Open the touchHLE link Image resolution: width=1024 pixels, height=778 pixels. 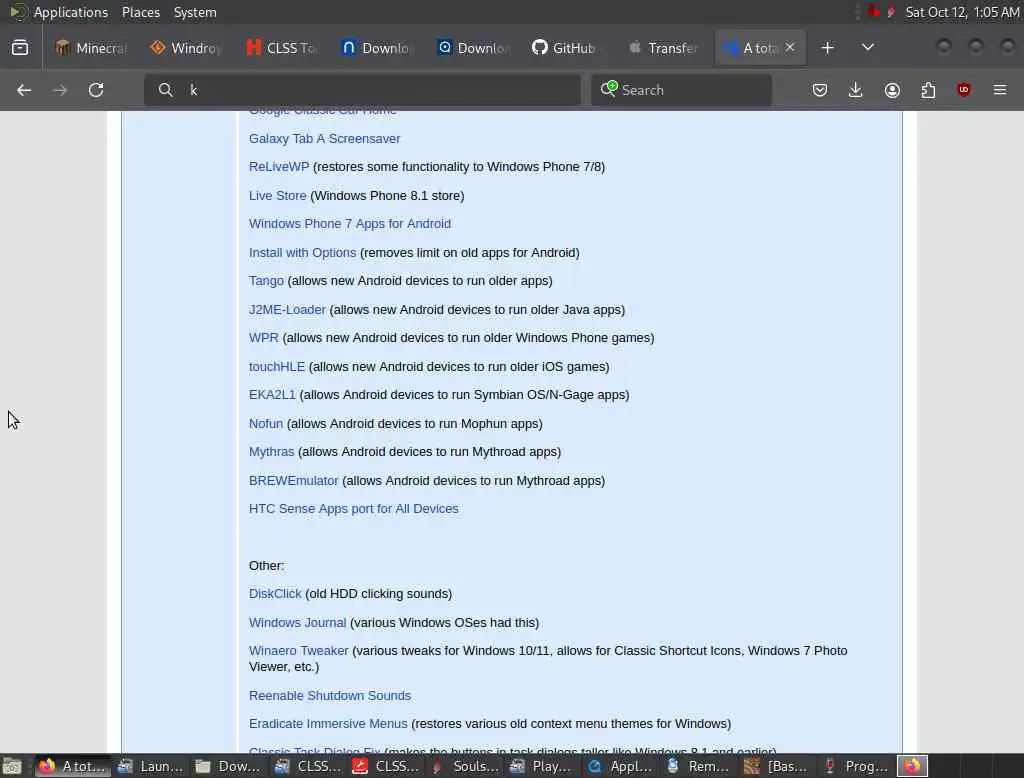tap(277, 366)
